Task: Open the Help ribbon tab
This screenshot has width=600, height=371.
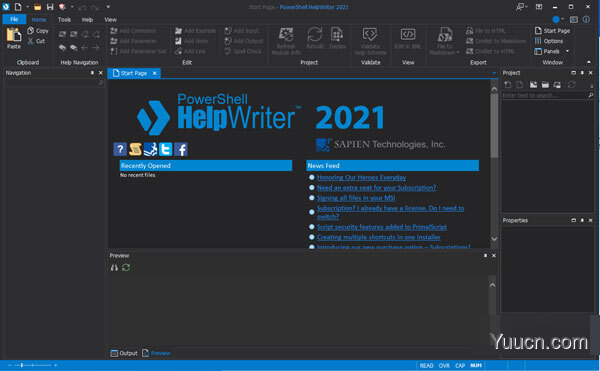Action: (87, 20)
